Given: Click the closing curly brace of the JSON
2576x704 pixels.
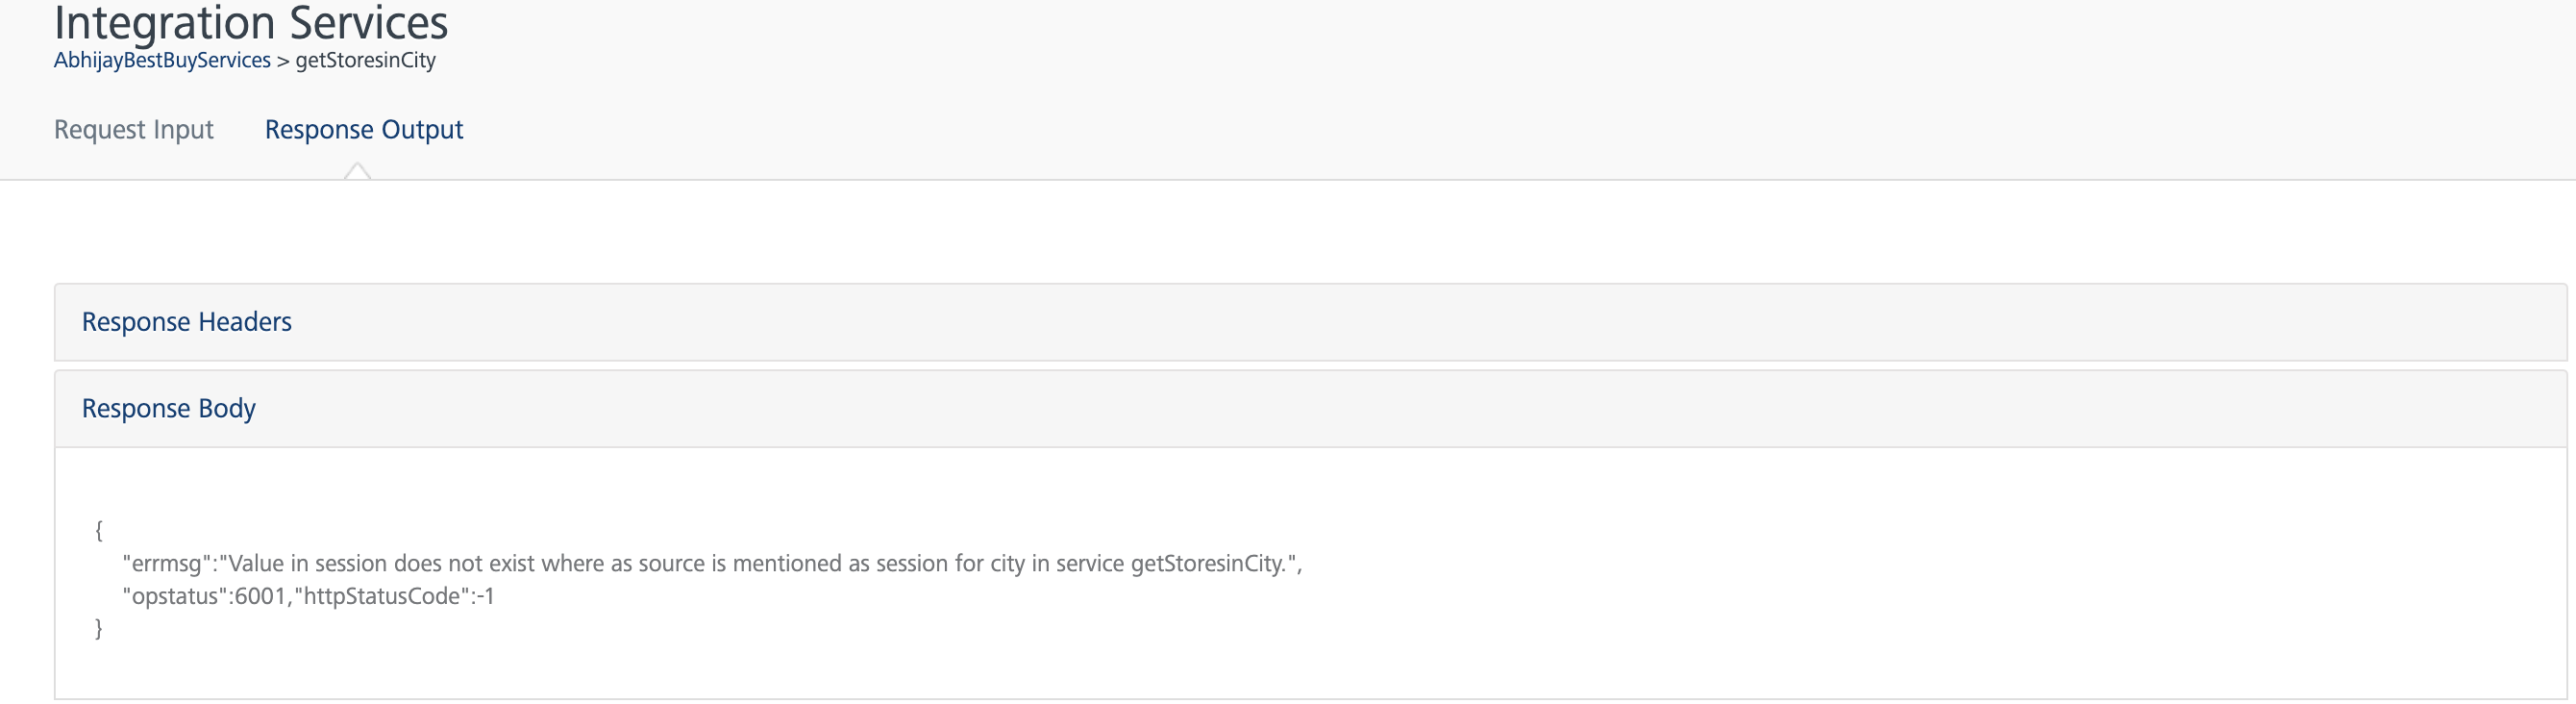Looking at the screenshot, I should (x=98, y=628).
